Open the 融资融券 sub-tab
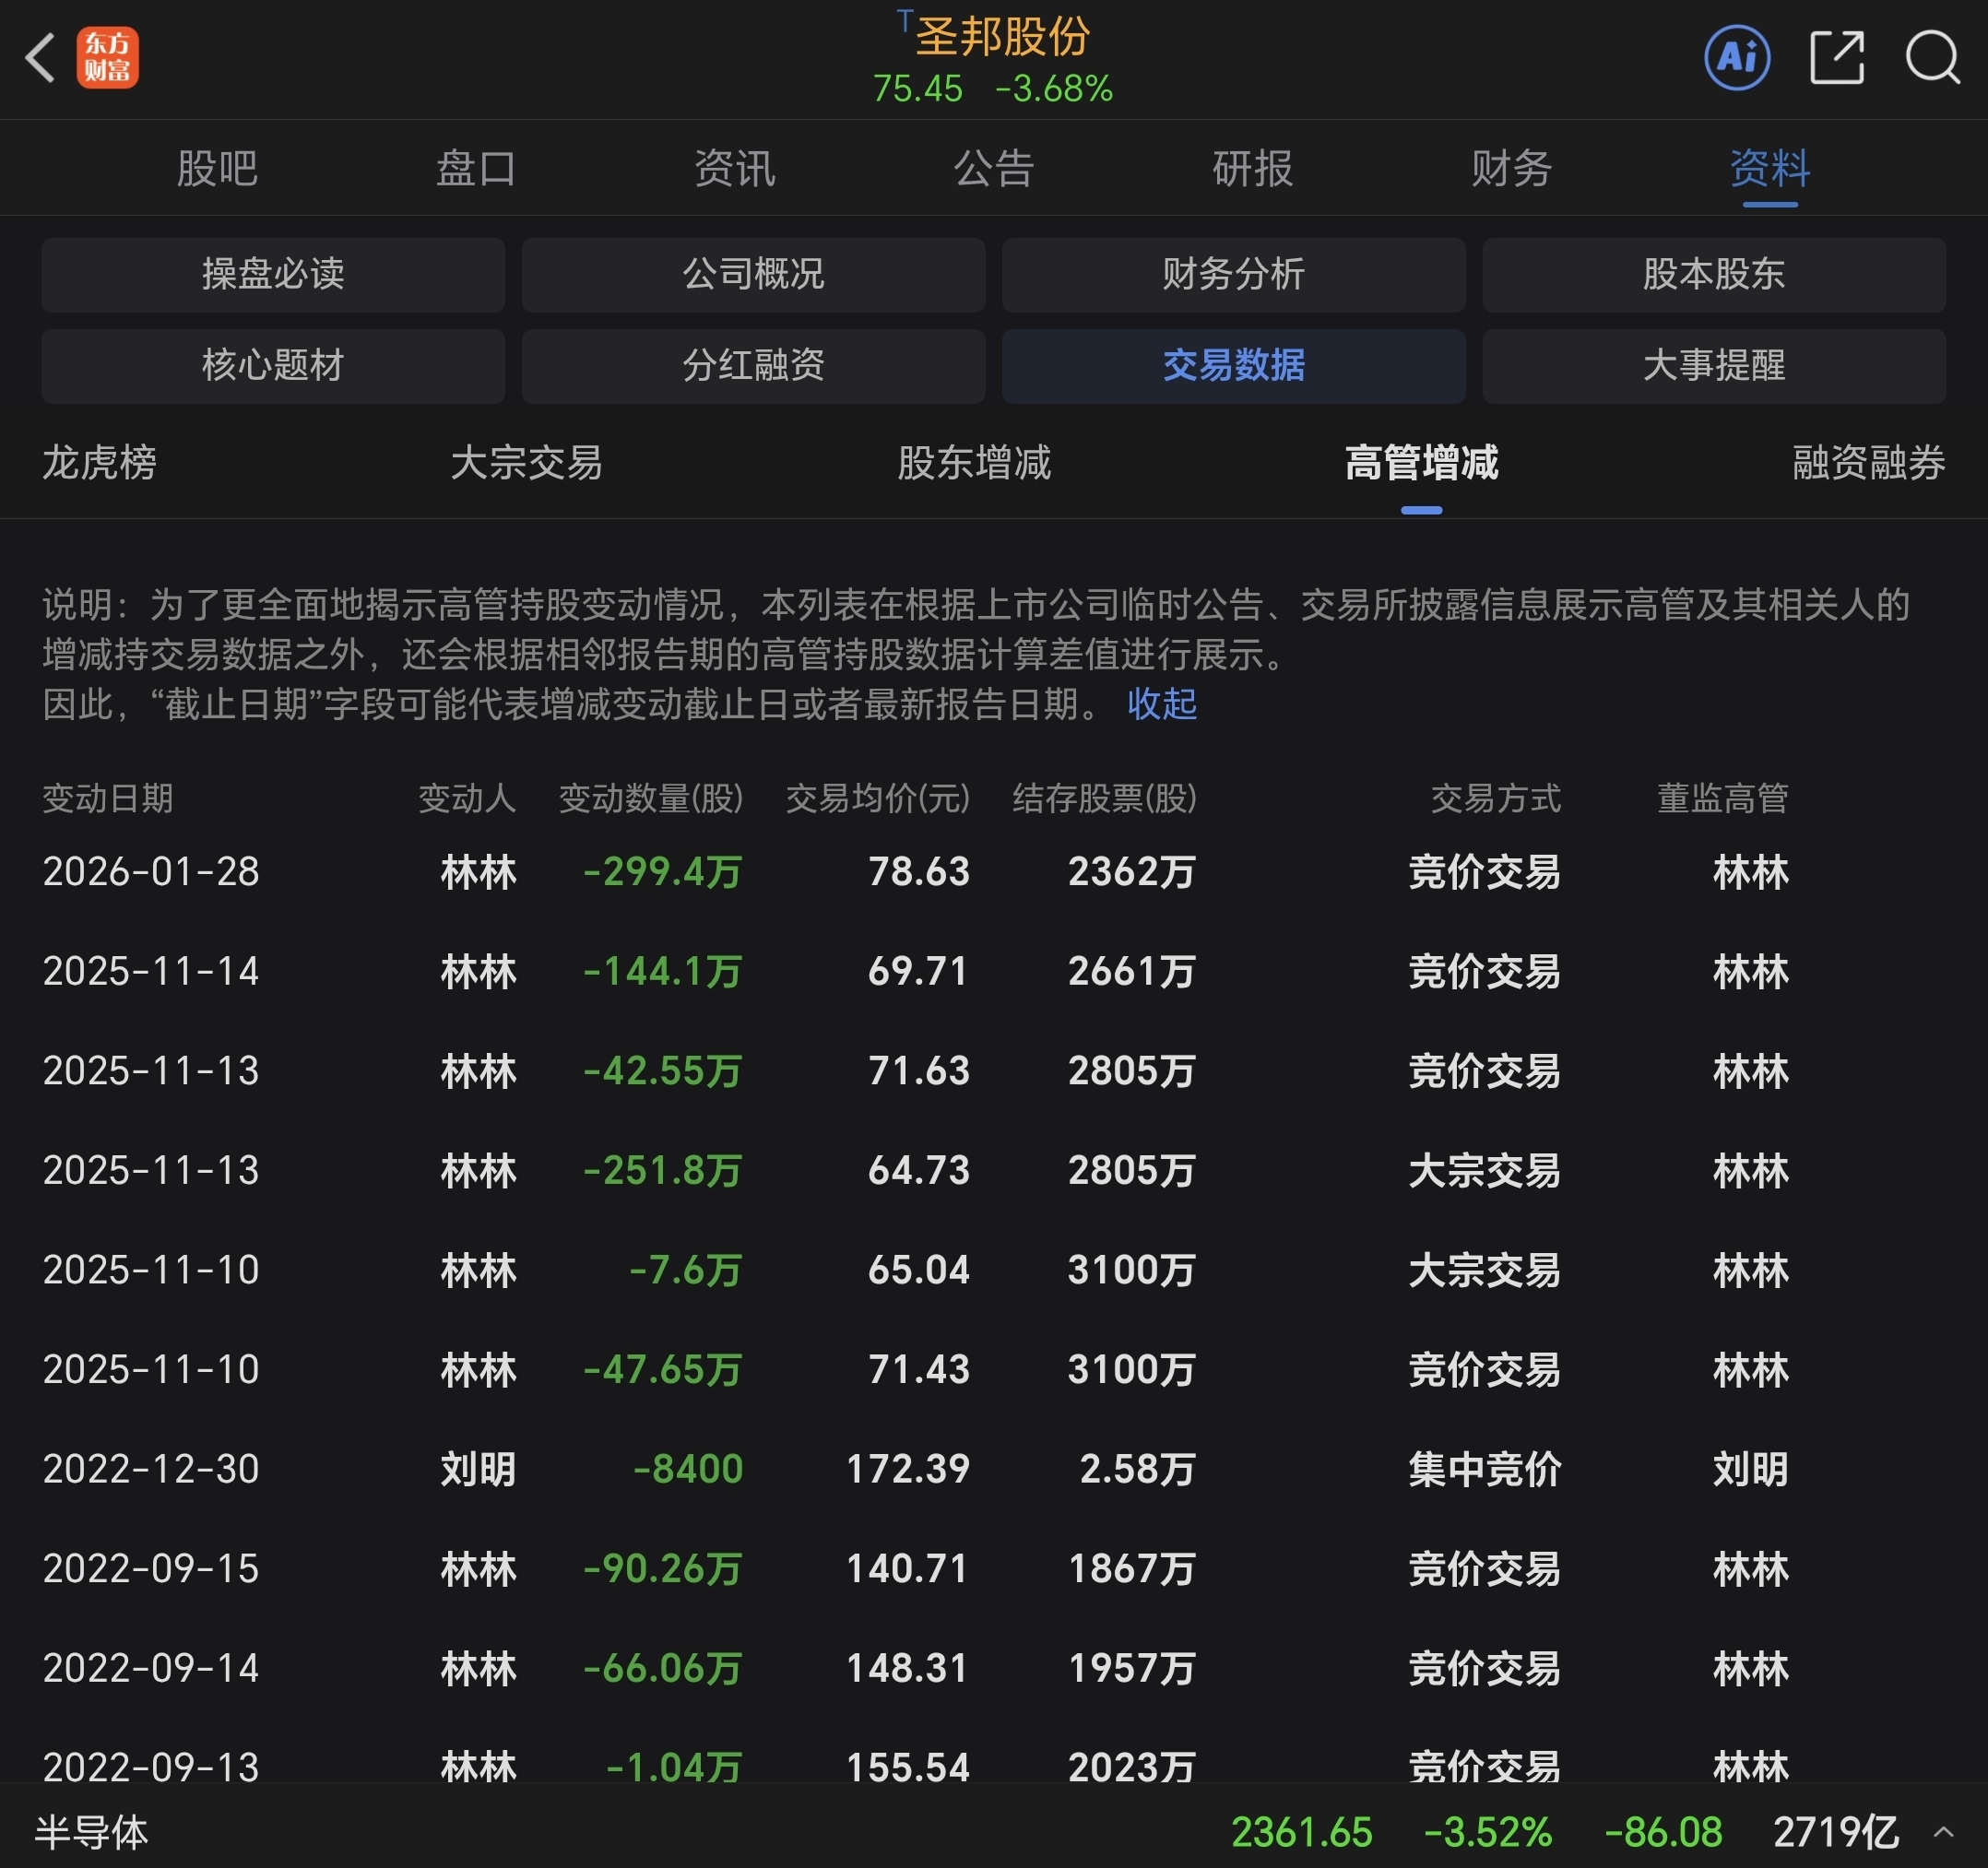1988x1868 pixels. (x=1867, y=463)
